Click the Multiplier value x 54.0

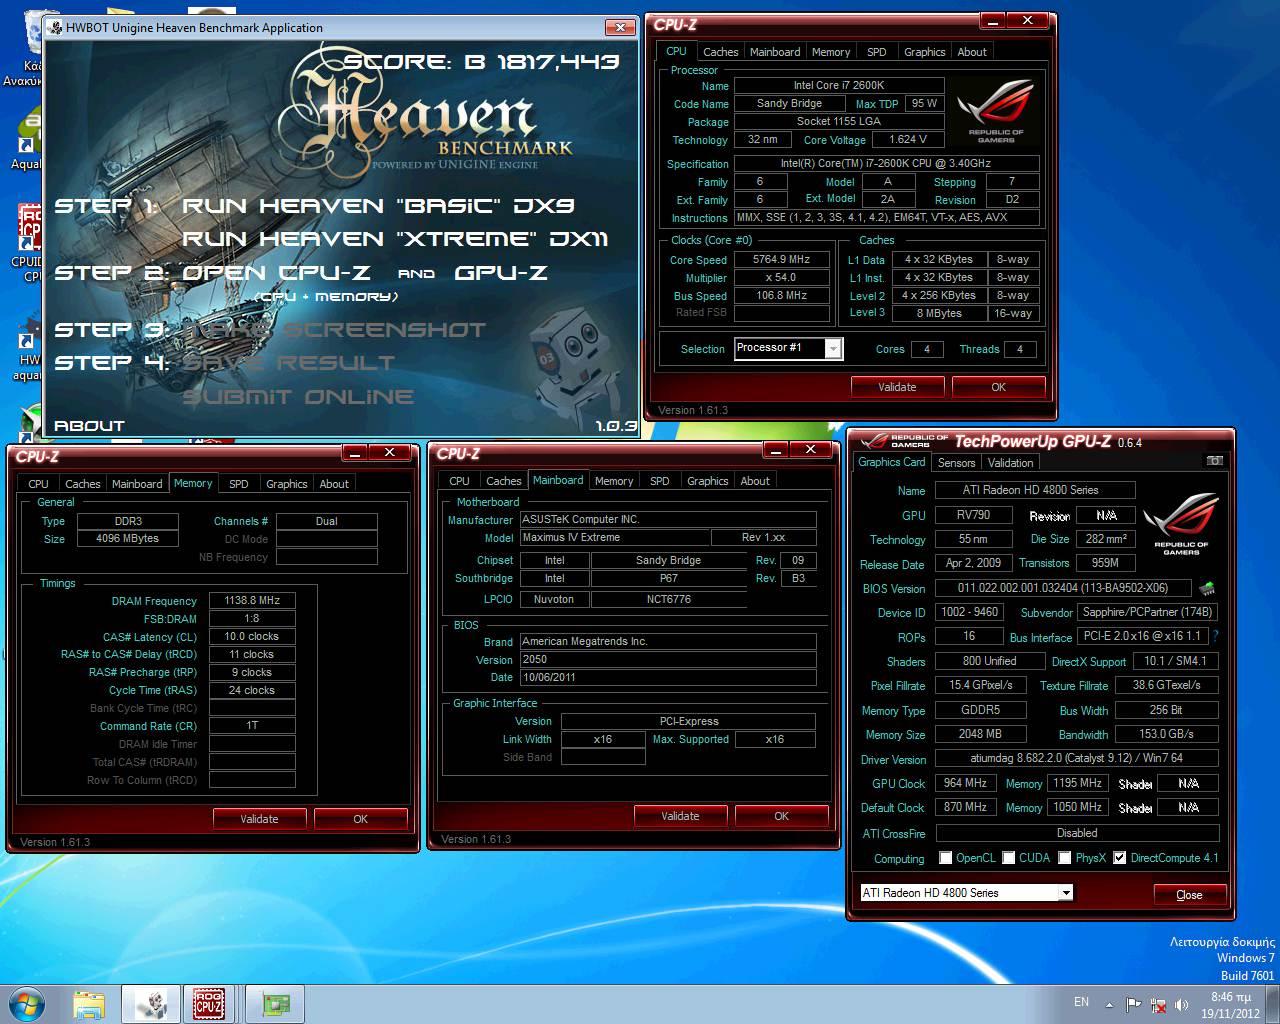tap(782, 277)
